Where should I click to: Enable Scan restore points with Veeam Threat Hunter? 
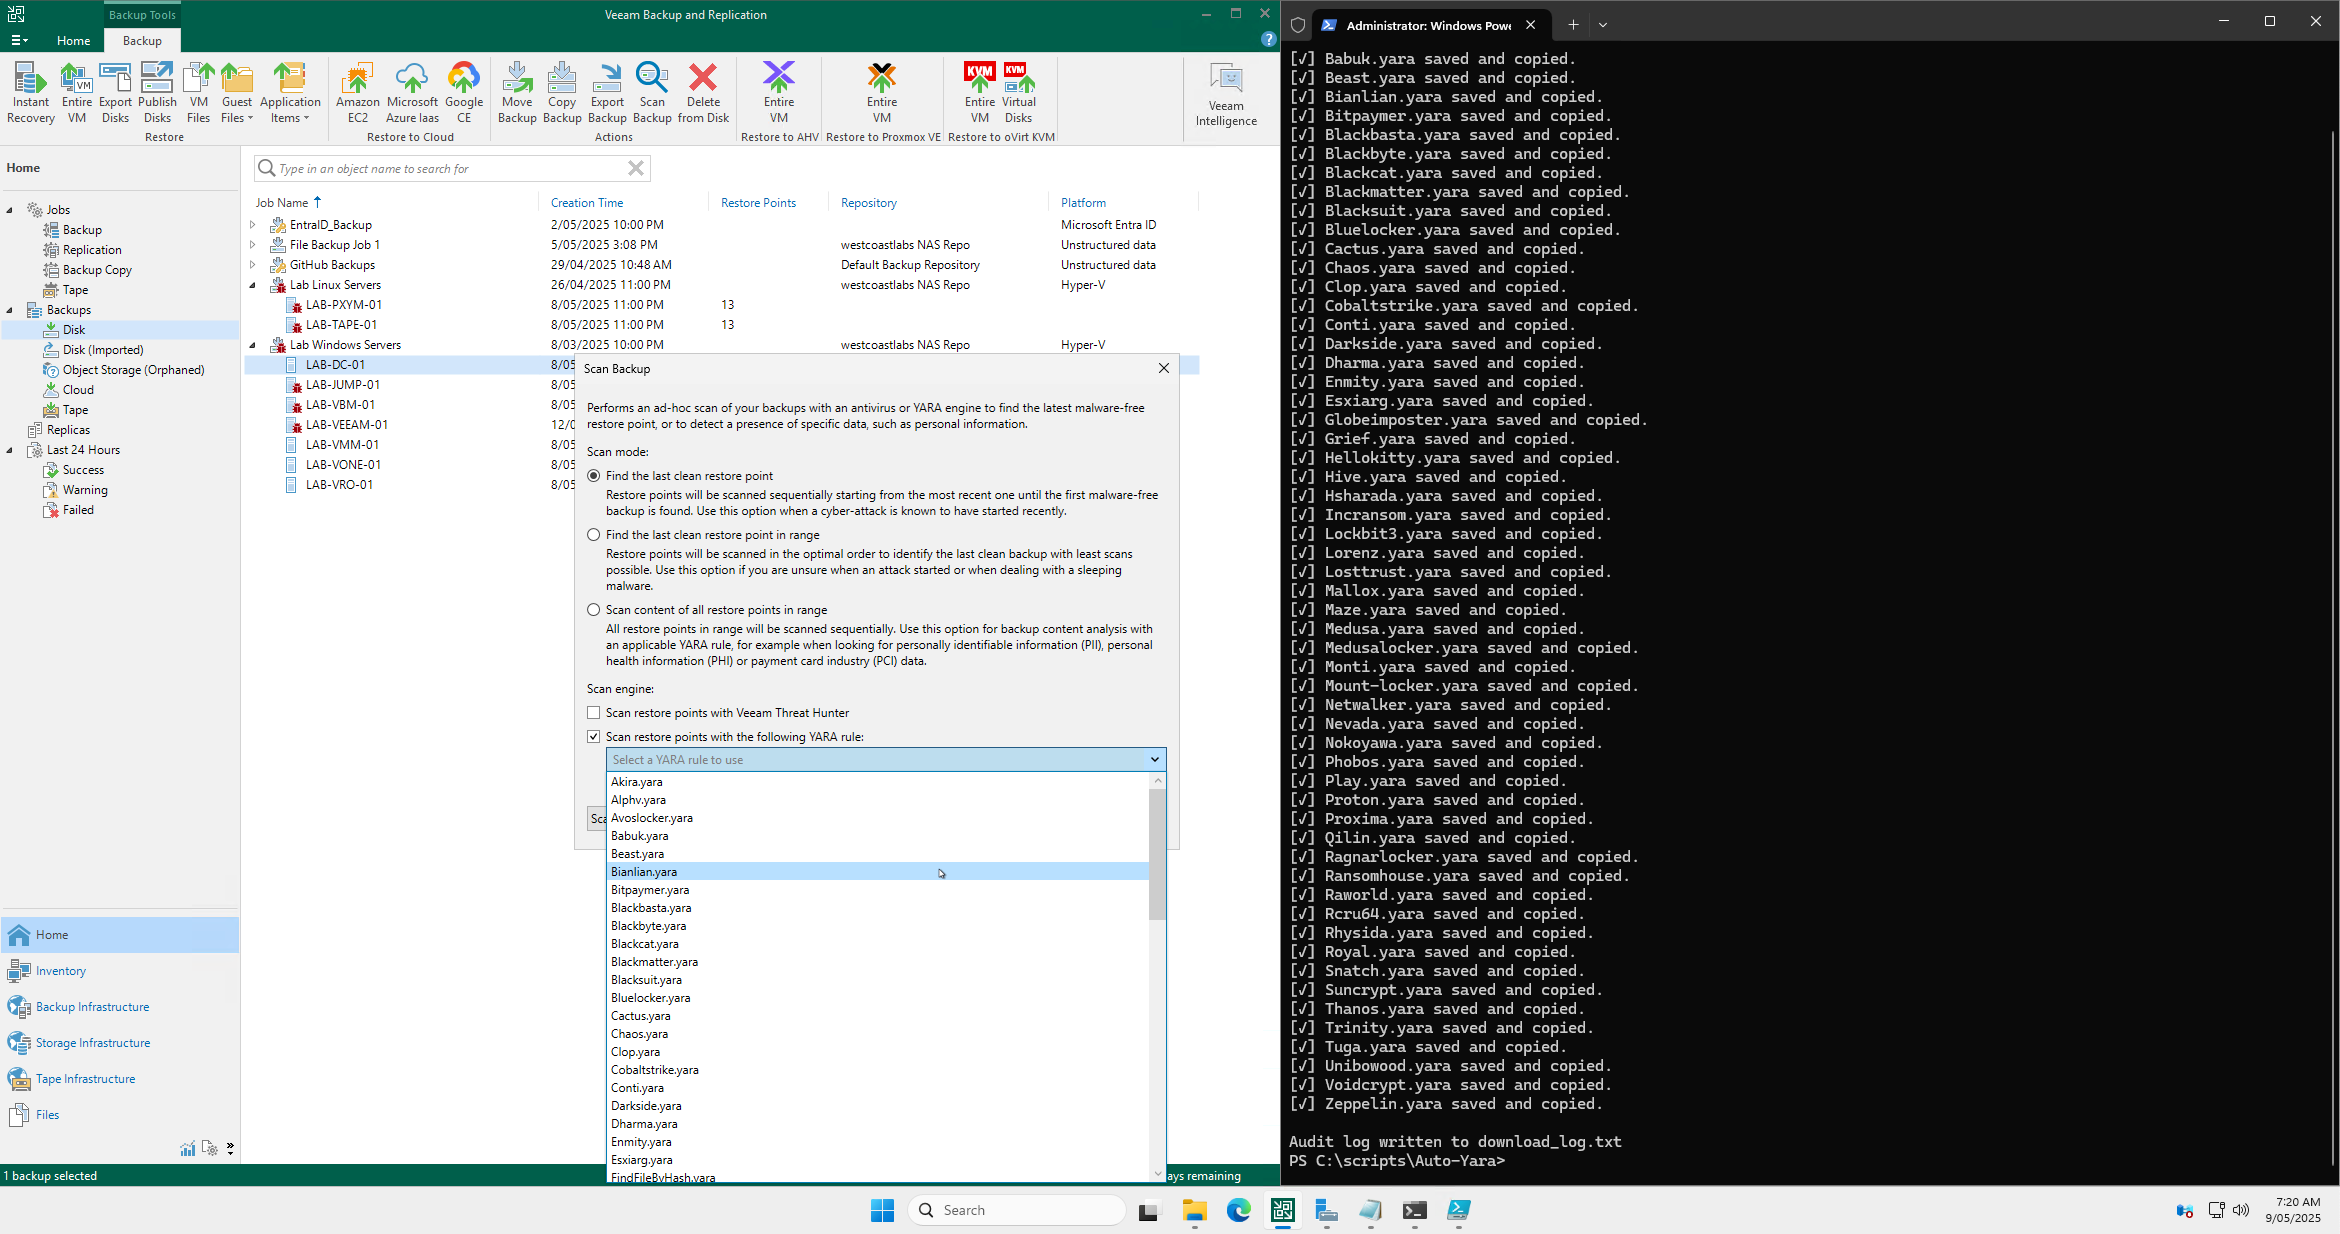[594, 713]
